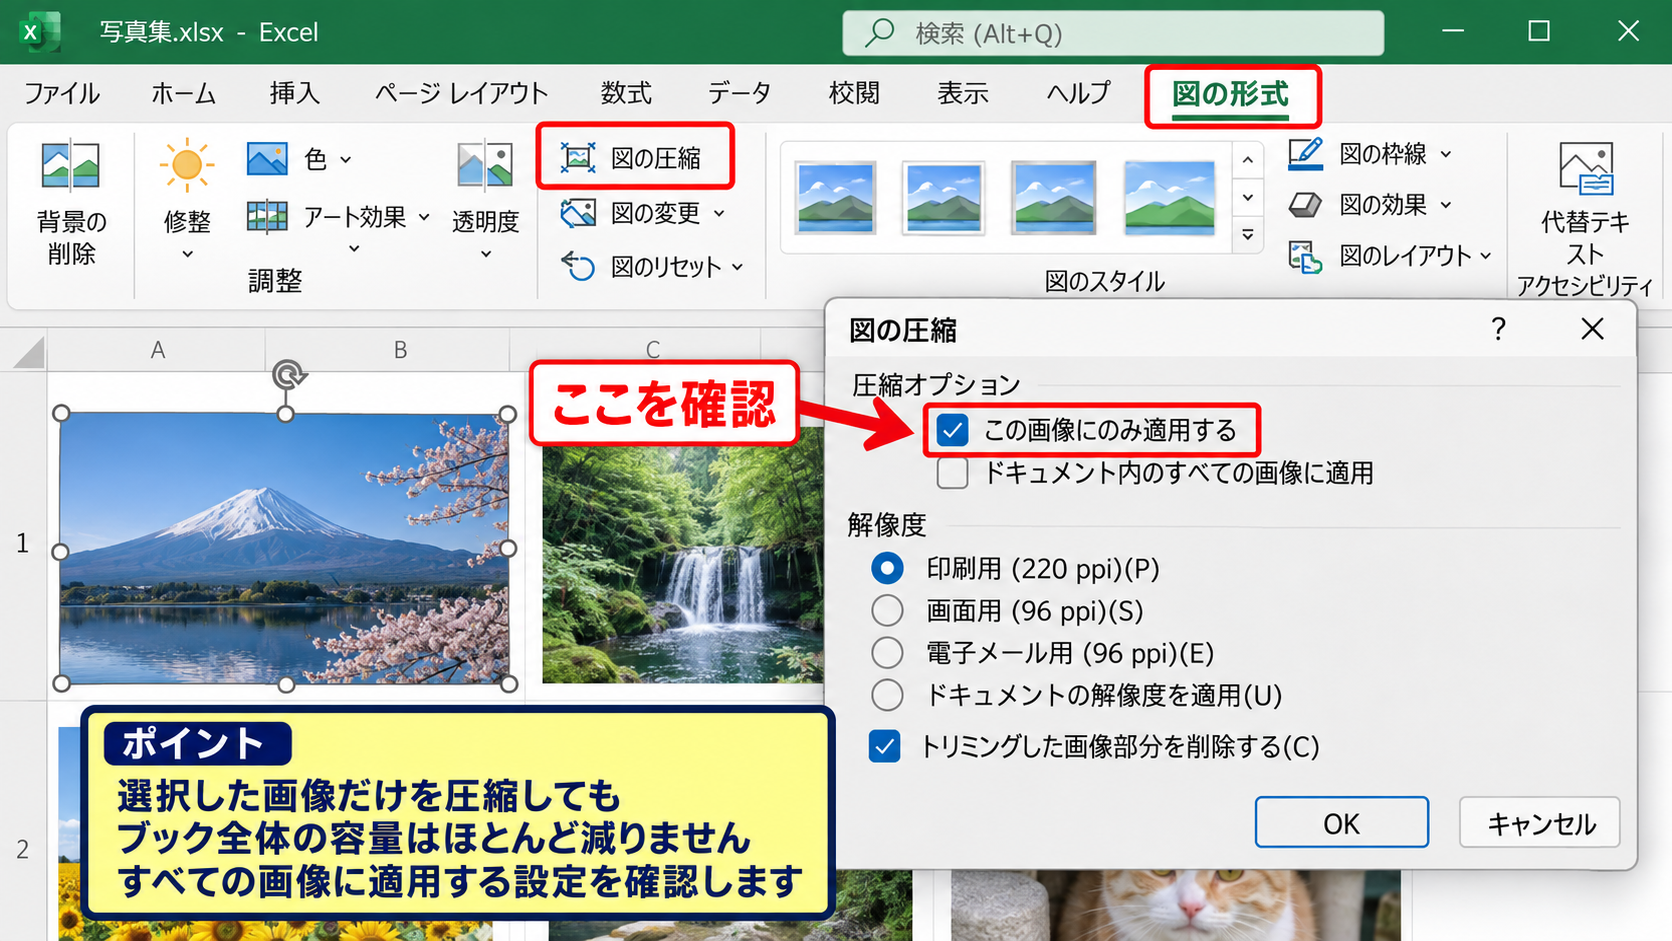The image size is (1672, 941).
Task: Select 印刷用 (220 ppi) radio button
Action: click(887, 568)
